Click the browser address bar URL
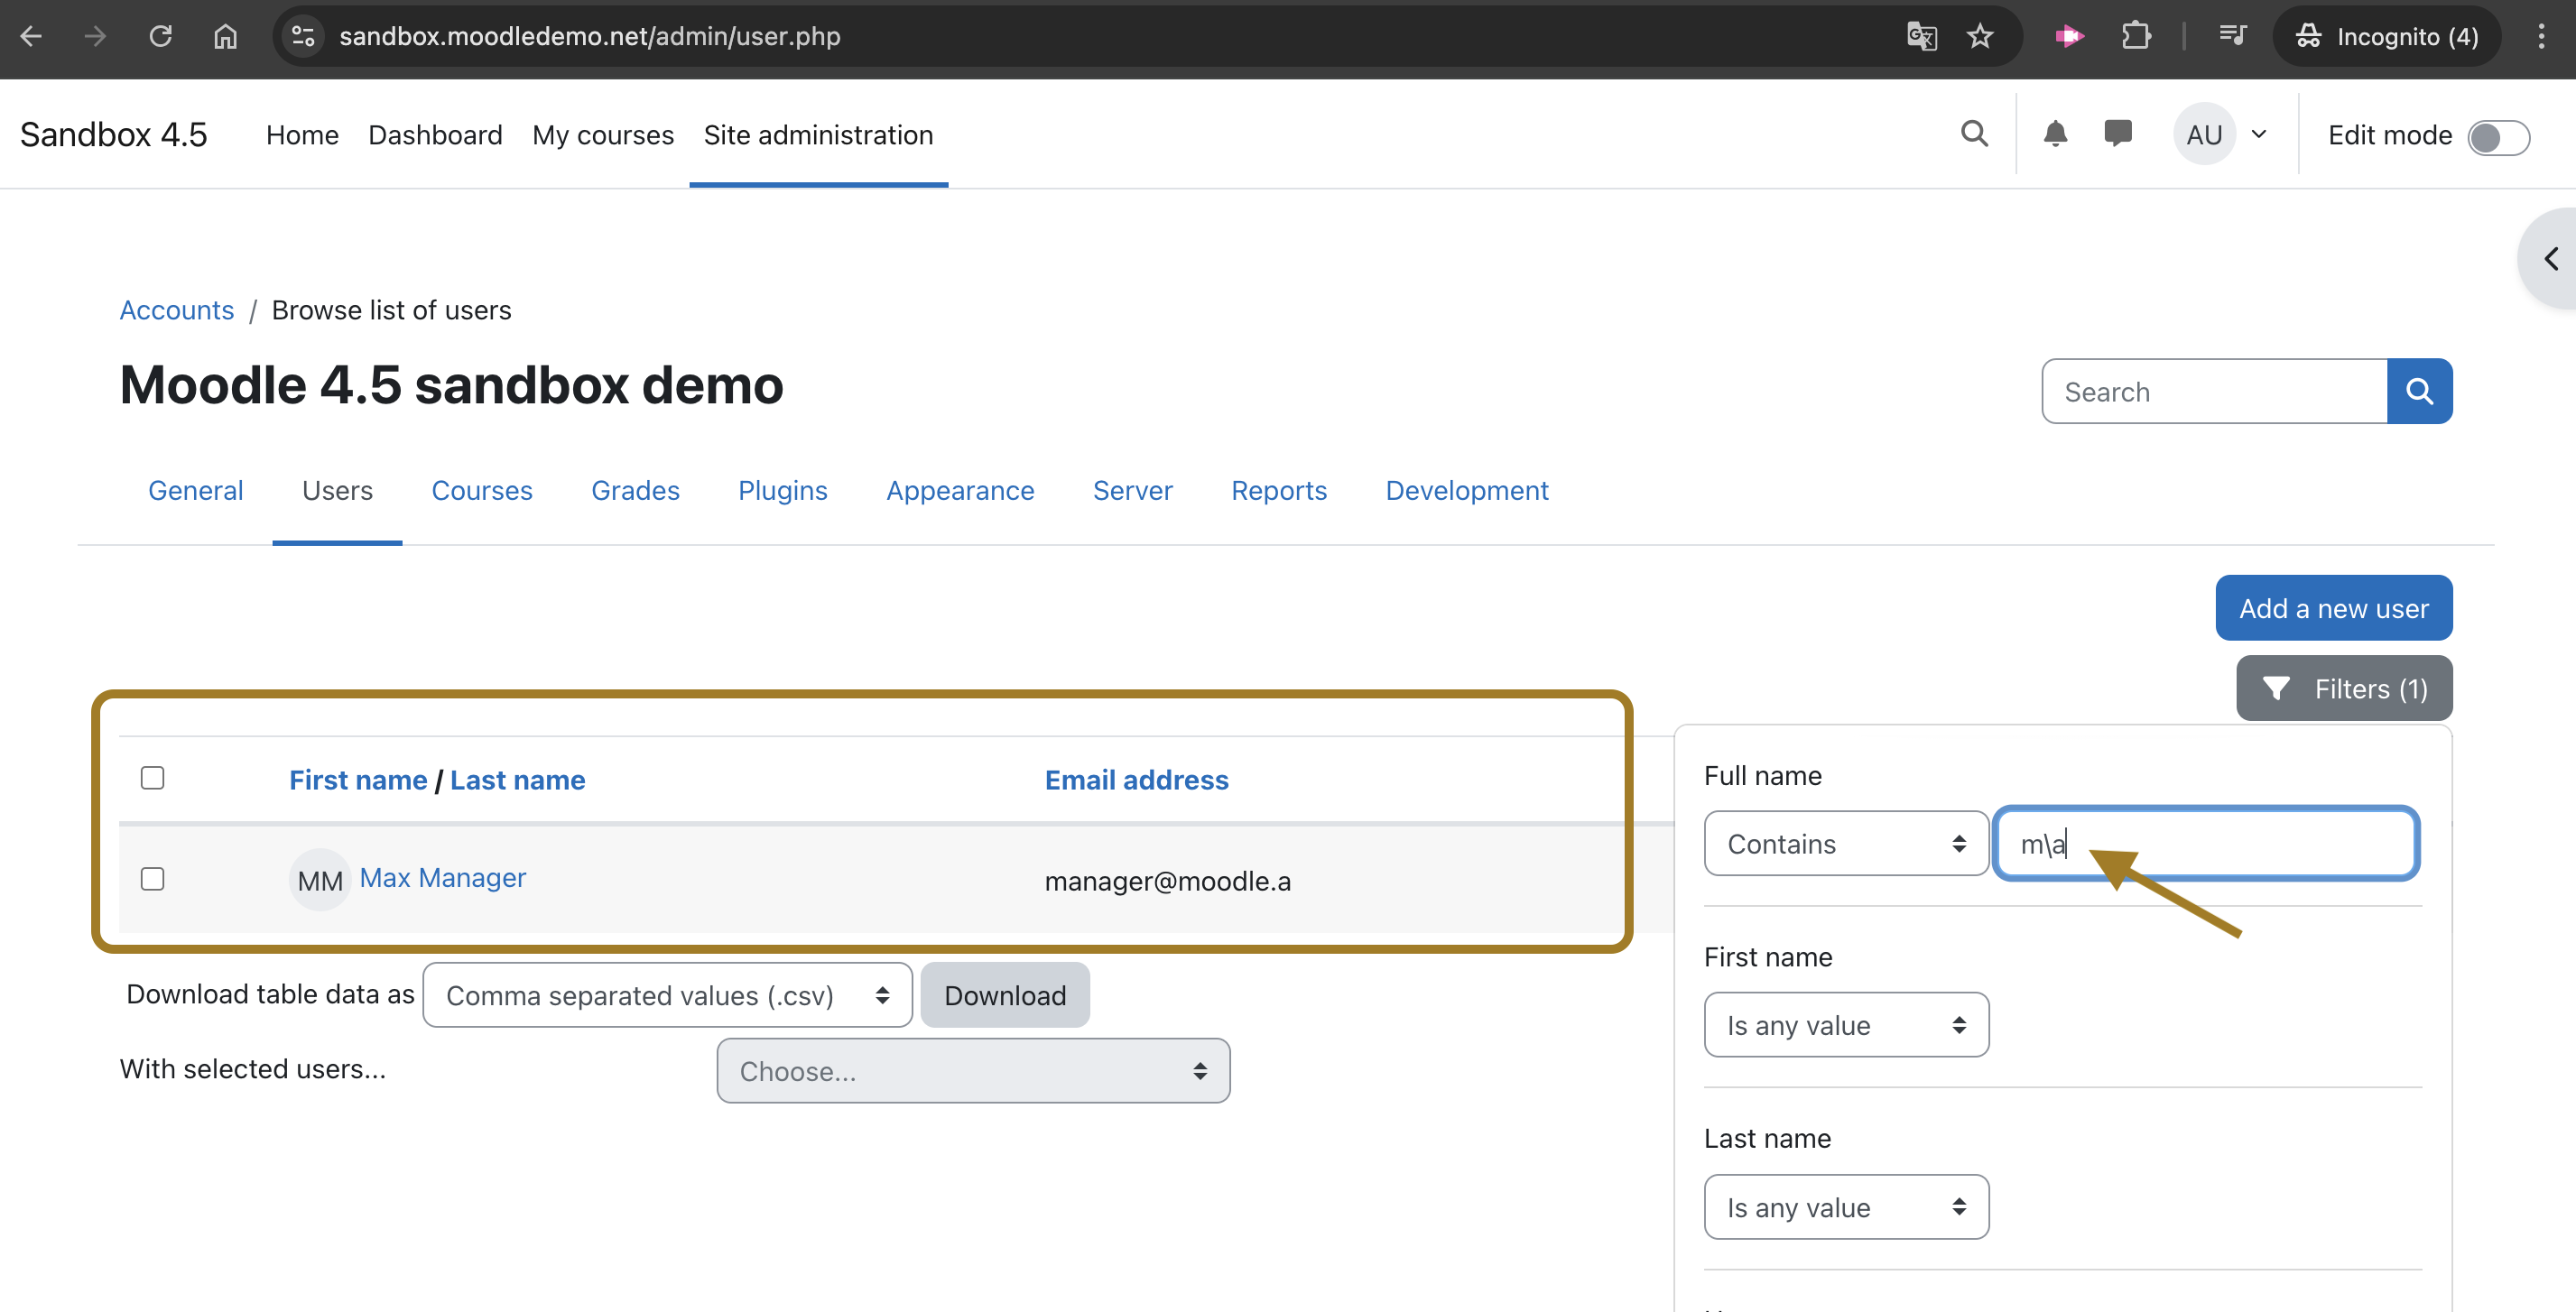2576x1312 pixels. (x=590, y=37)
